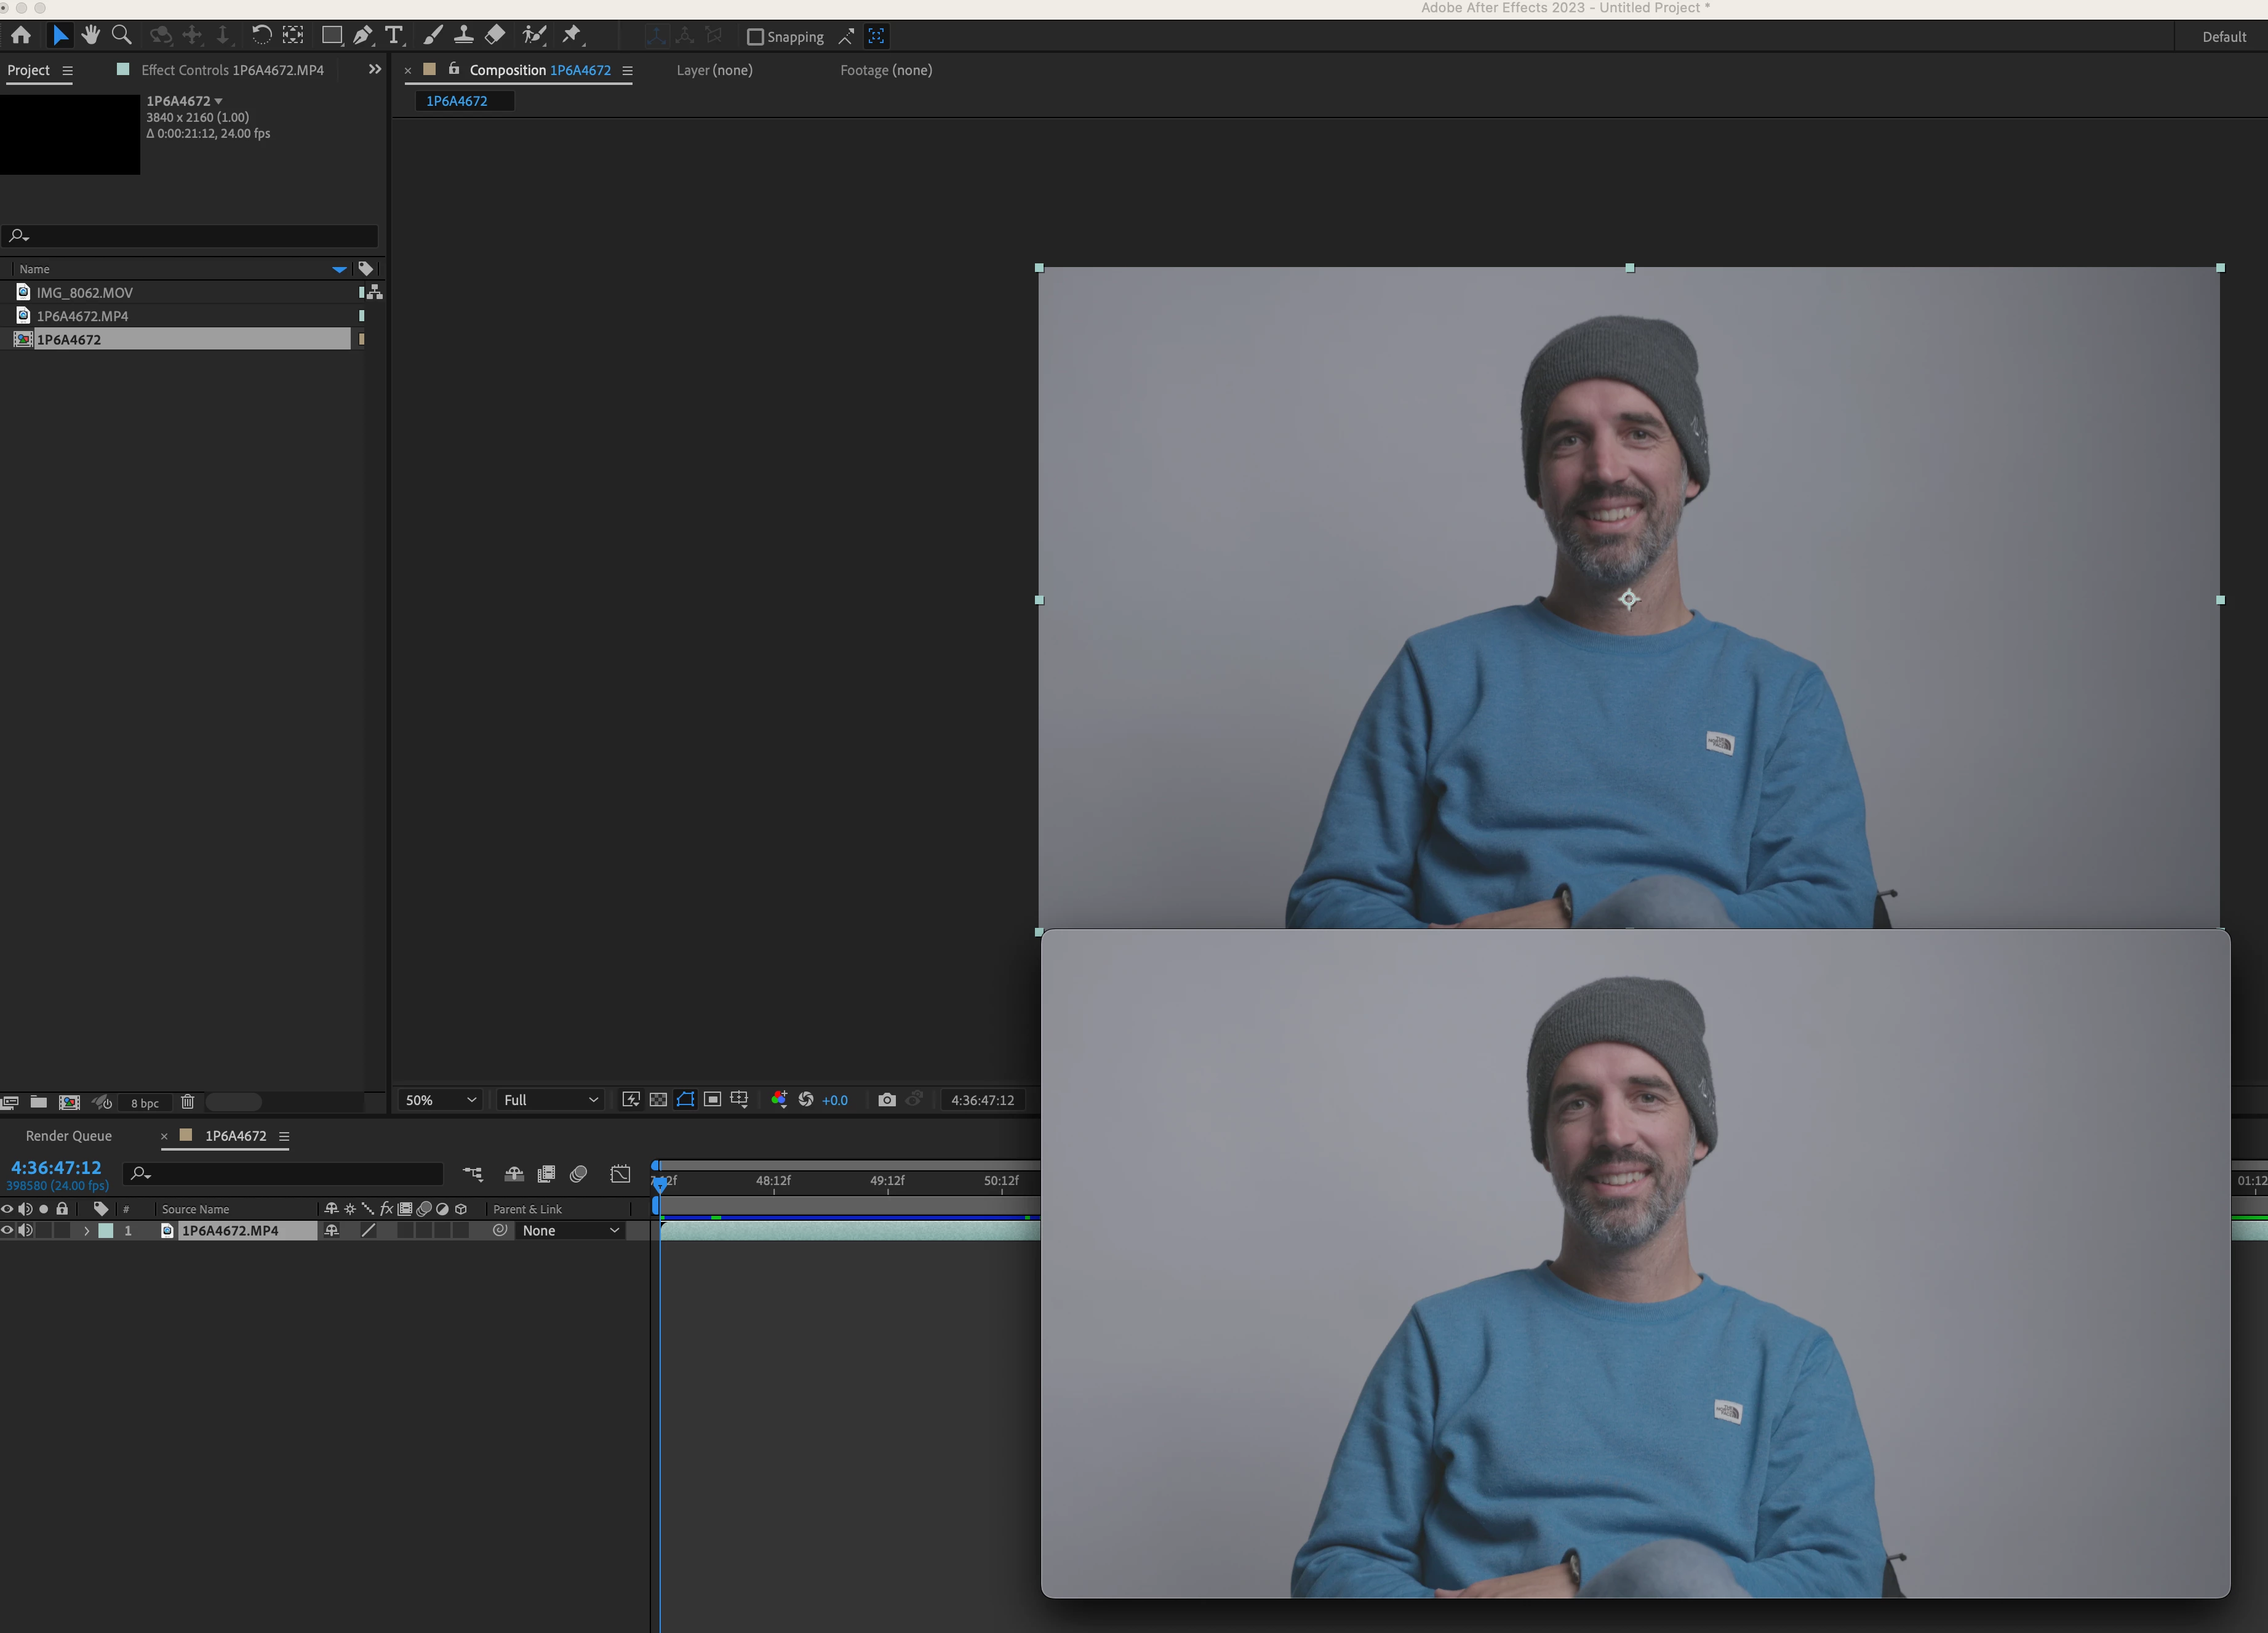
Task: Select the Zoom tool
Action: click(122, 36)
